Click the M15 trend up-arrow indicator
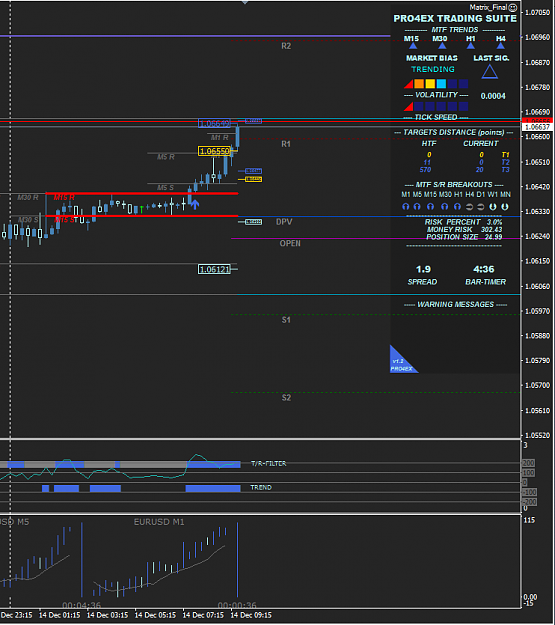The width and height of the screenshot is (555, 625). 413,46
